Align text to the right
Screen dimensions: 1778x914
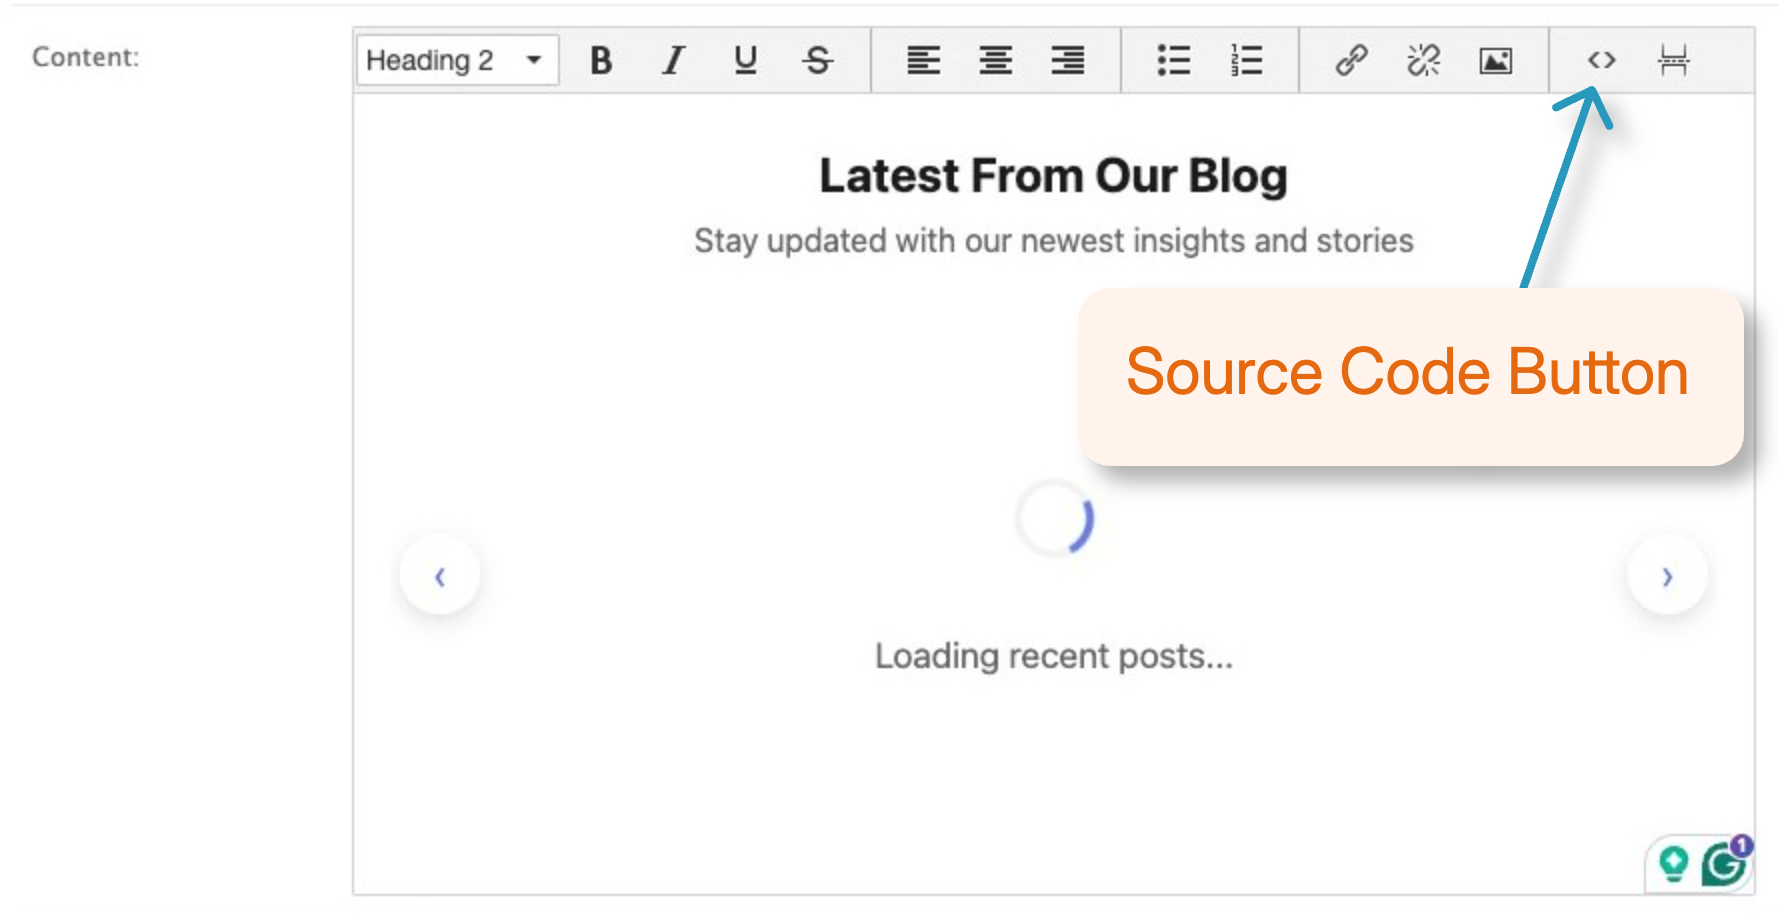(1066, 60)
